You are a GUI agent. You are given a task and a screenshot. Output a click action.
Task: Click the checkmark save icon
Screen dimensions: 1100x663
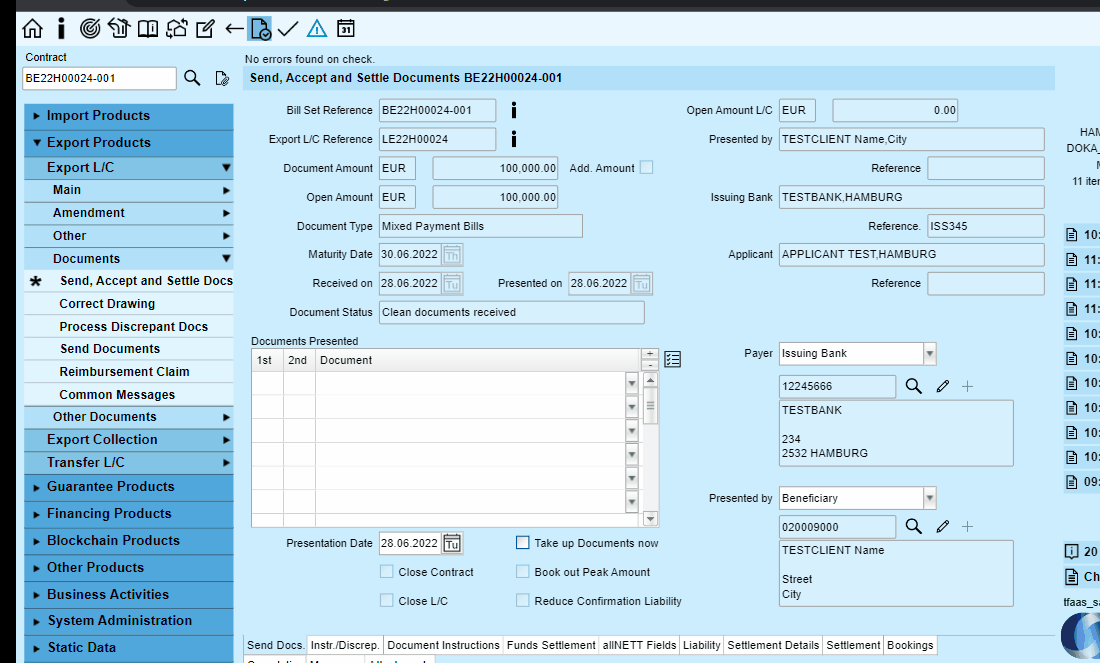(x=288, y=29)
